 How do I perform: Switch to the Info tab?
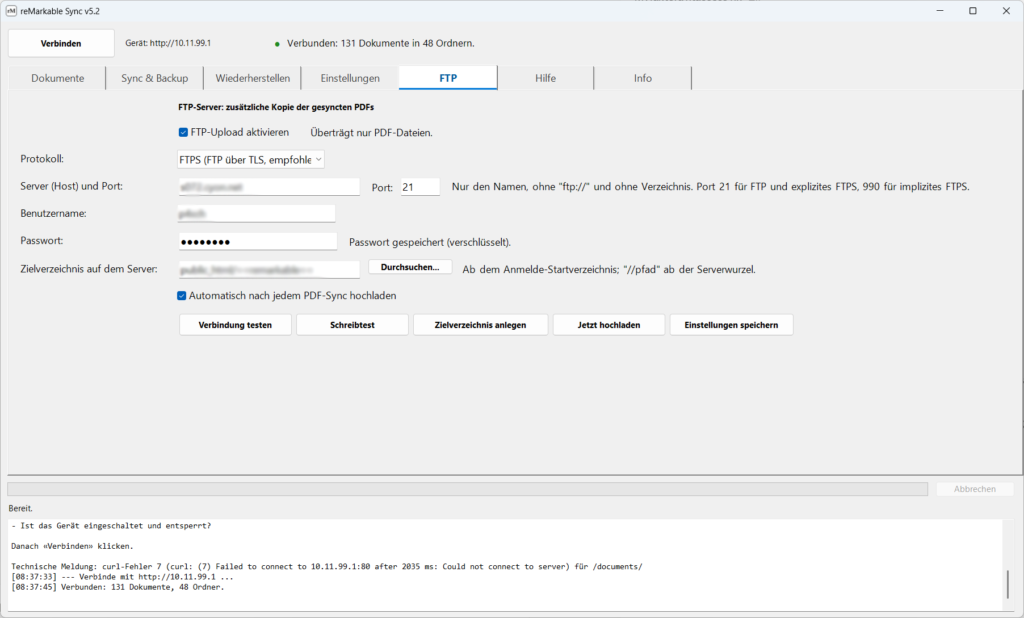point(643,78)
